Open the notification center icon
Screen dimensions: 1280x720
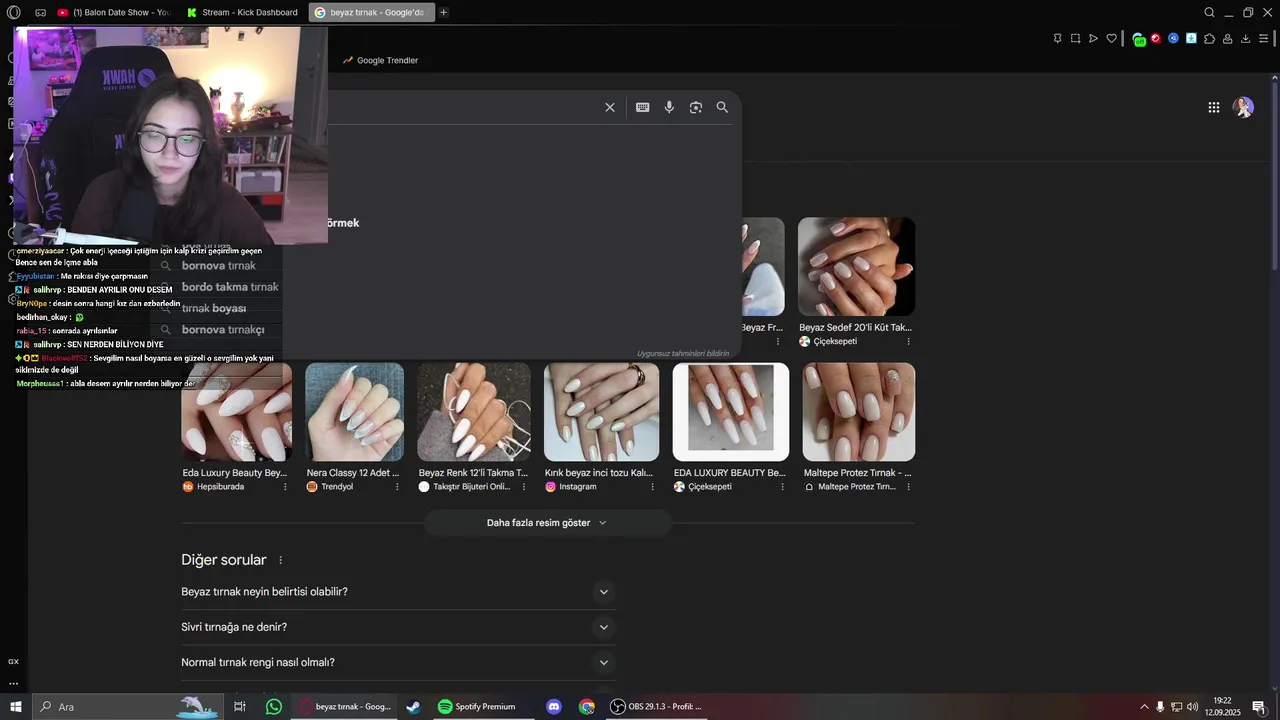click(x=1259, y=707)
